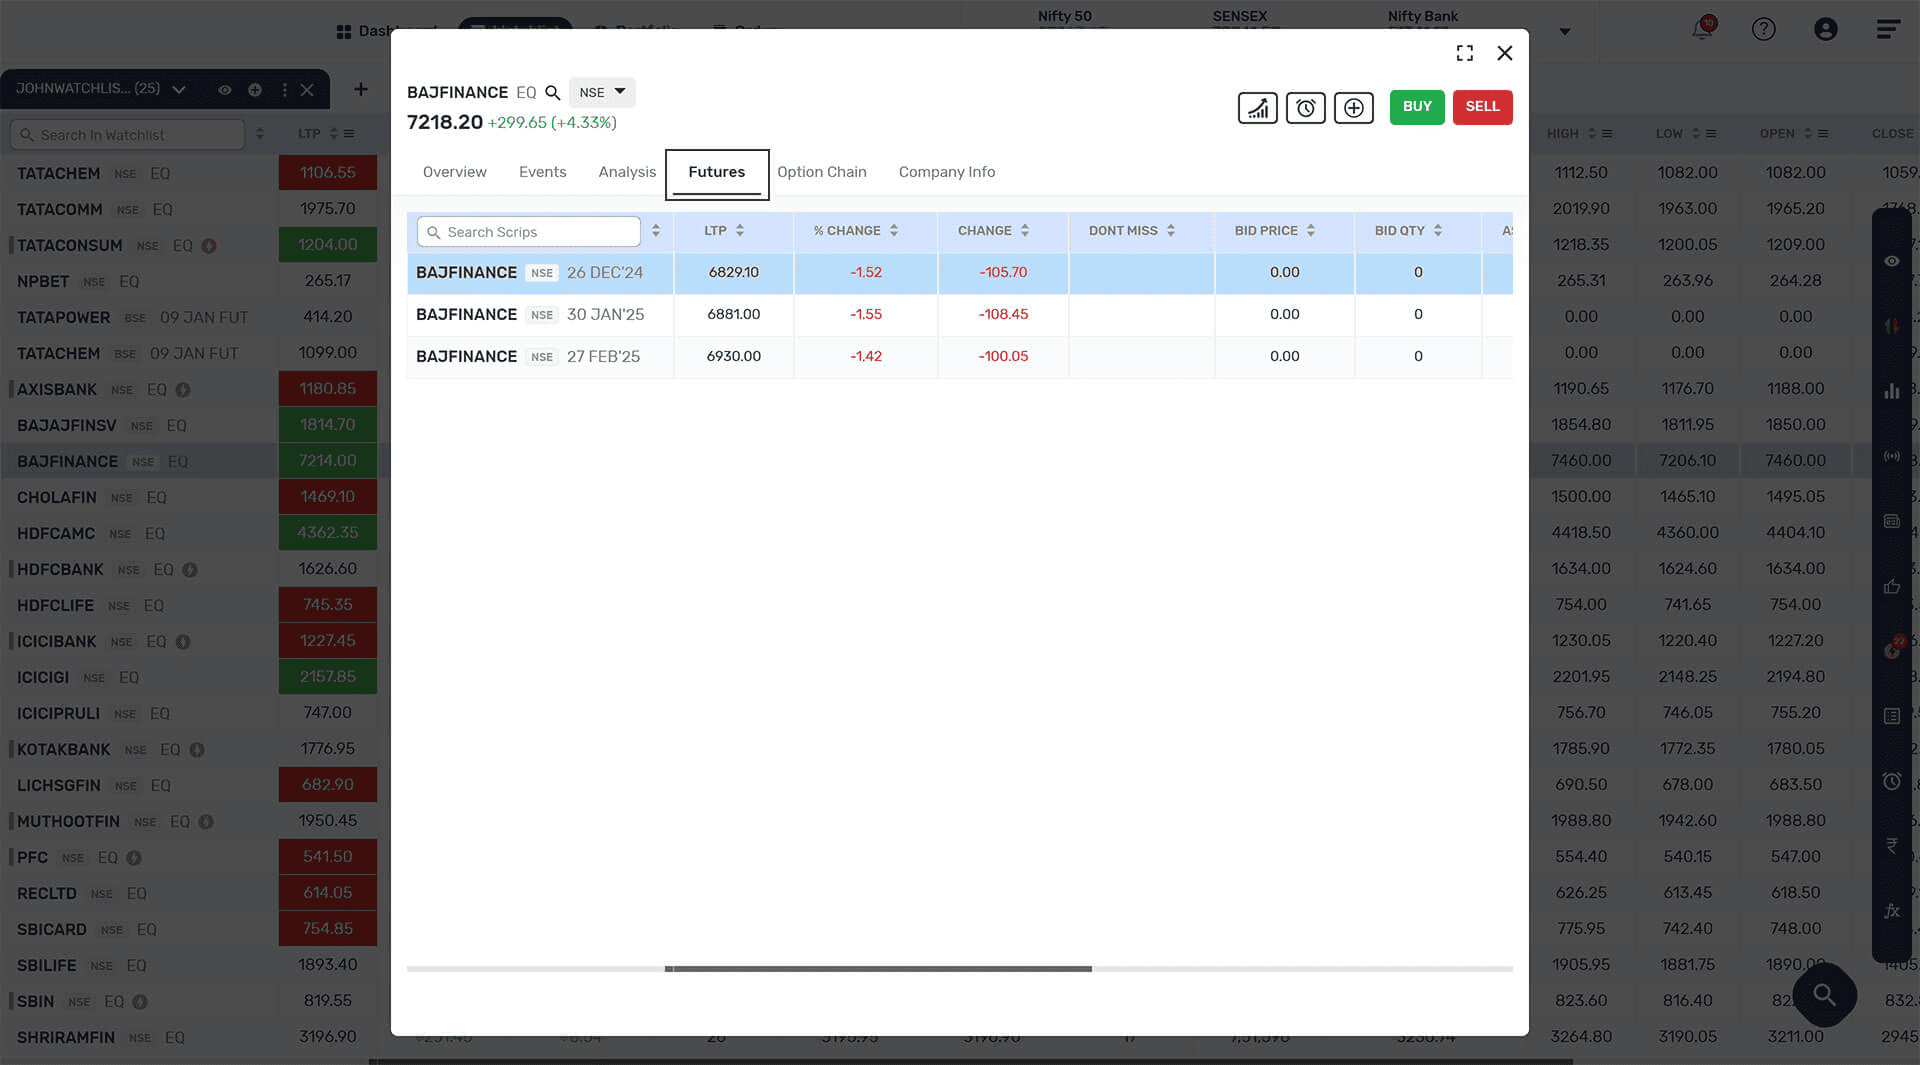This screenshot has width=1920, height=1065.
Task: Click the Dashboard grid icon
Action: pyautogui.click(x=344, y=31)
